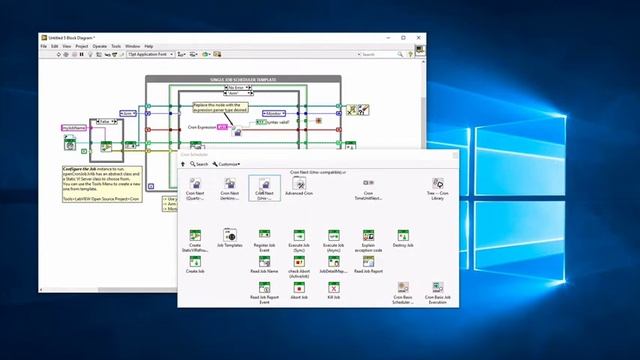Go up a level in the Cron palette
The height and width of the screenshot is (360, 640).
(x=183, y=164)
